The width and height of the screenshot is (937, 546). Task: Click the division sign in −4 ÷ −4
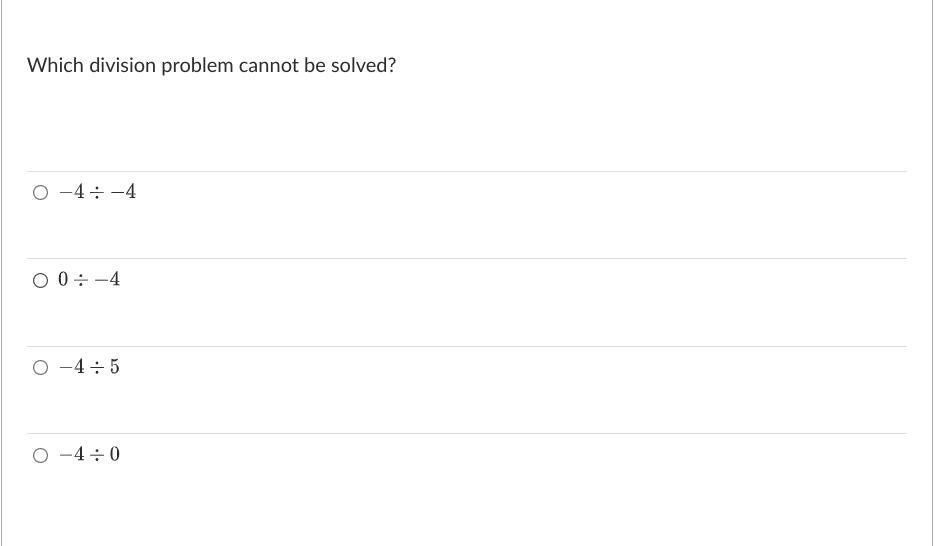click(x=97, y=192)
